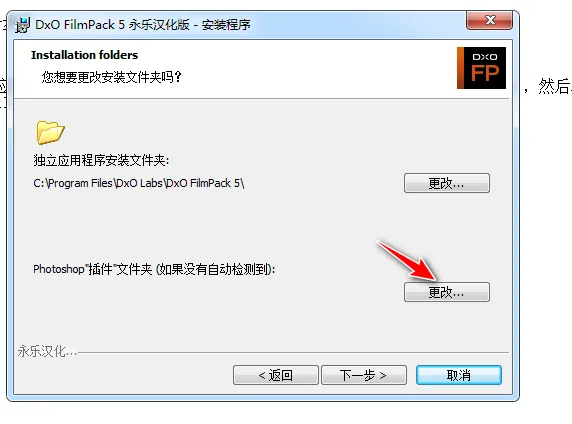The width and height of the screenshot is (572, 424).
Task: Click the Photoshop 插件 文件夹 label
Action: tap(154, 269)
